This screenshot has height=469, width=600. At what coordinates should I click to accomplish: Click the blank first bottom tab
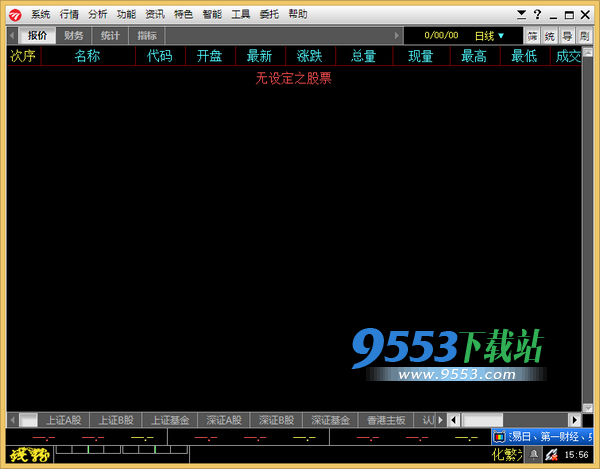(x=28, y=420)
